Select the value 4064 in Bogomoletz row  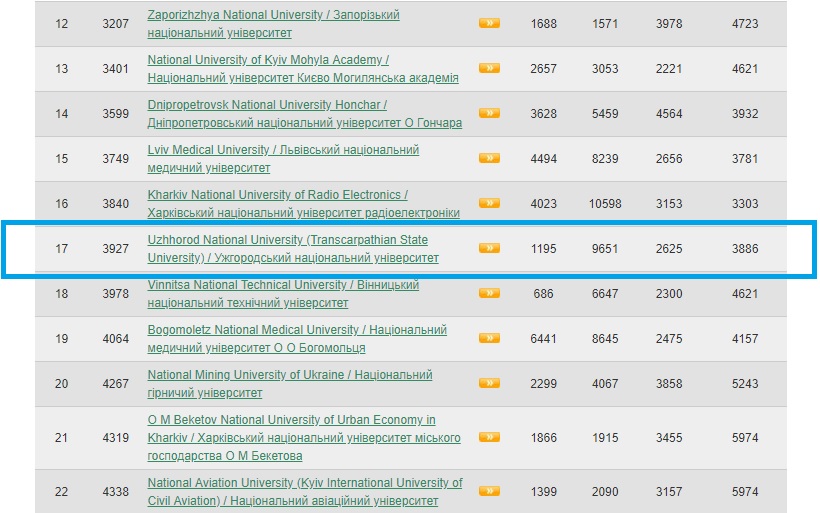pos(116,339)
